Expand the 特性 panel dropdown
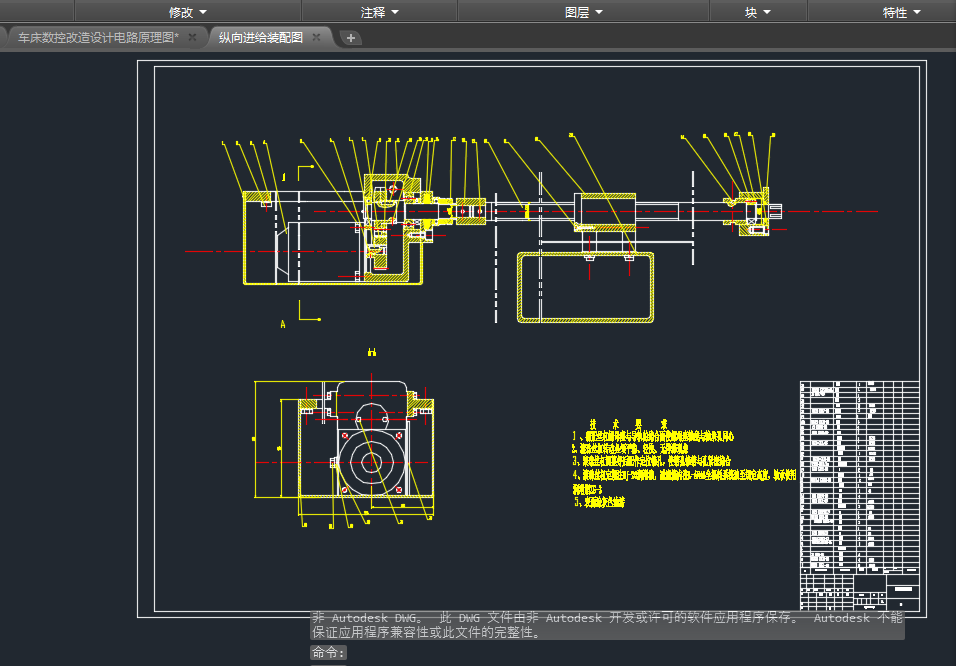 [x=902, y=12]
